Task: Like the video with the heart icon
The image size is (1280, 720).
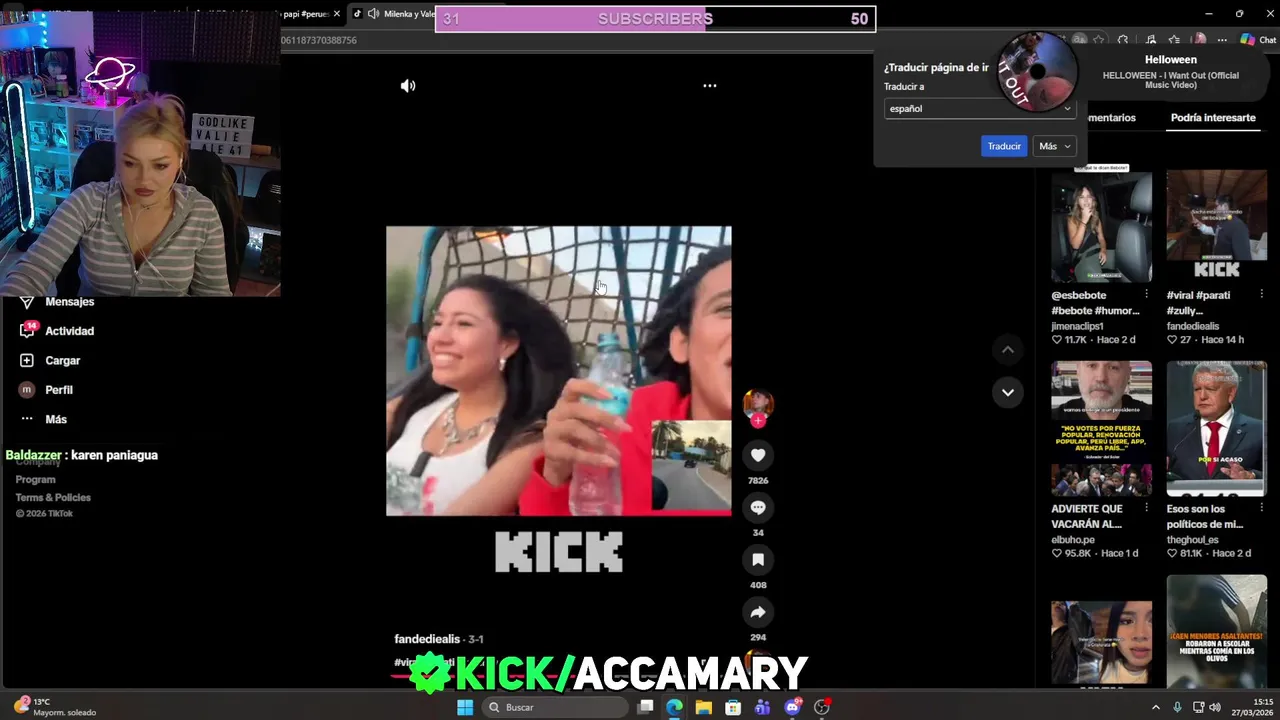Action: pos(758,455)
